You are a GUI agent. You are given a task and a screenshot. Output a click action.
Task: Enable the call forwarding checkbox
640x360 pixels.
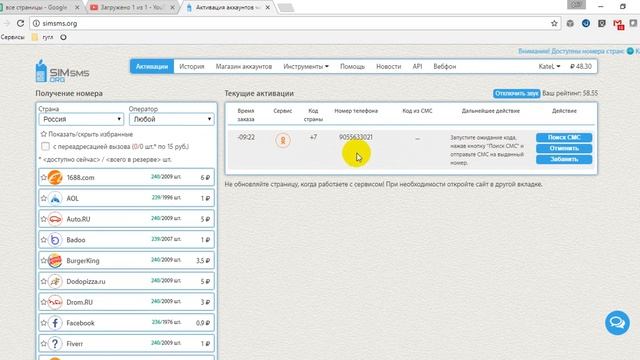click(x=45, y=146)
